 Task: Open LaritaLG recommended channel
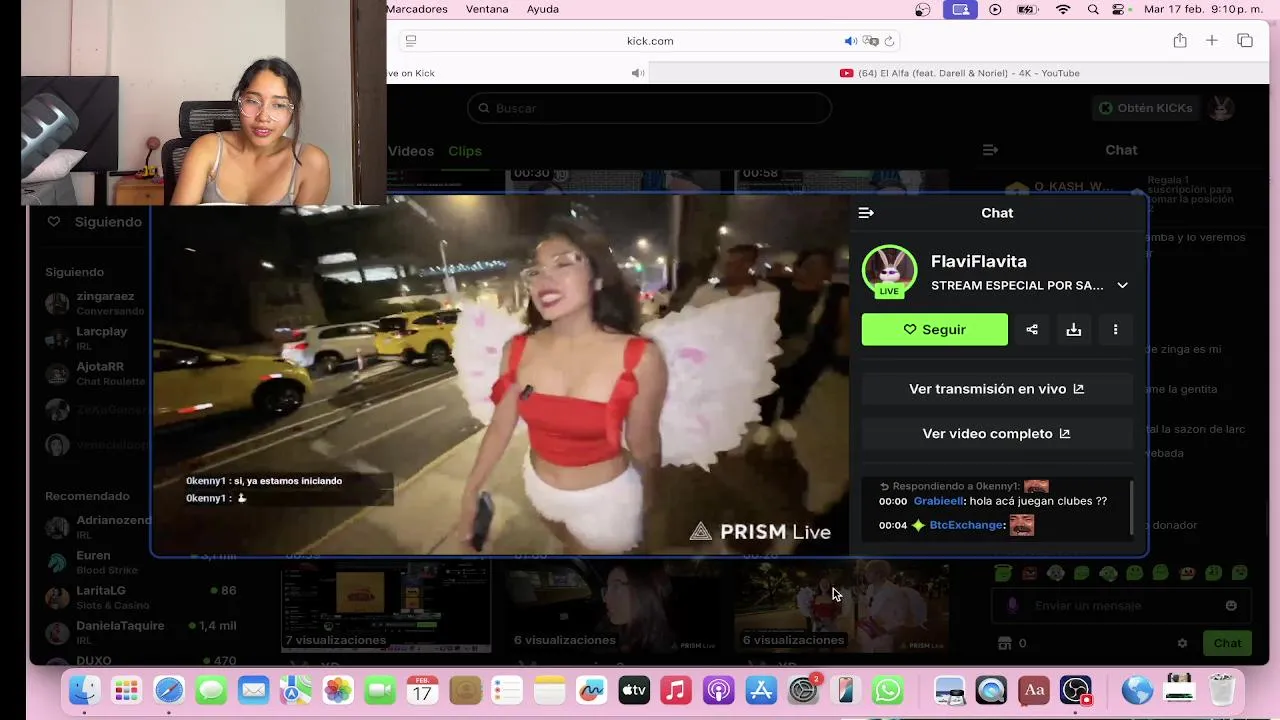(140, 597)
